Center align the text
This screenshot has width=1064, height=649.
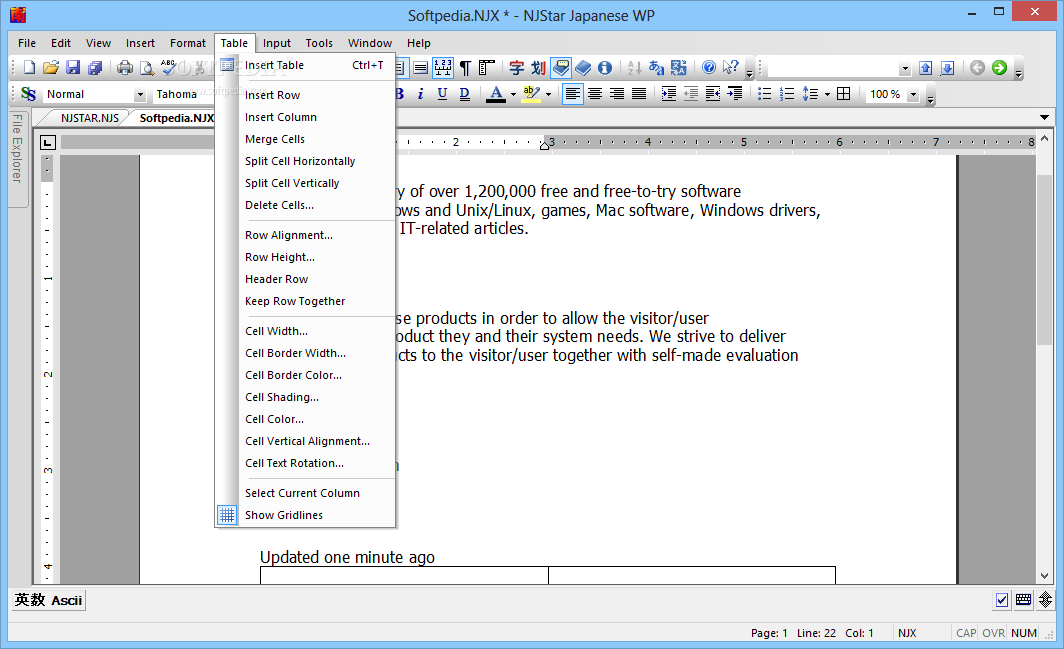[595, 94]
